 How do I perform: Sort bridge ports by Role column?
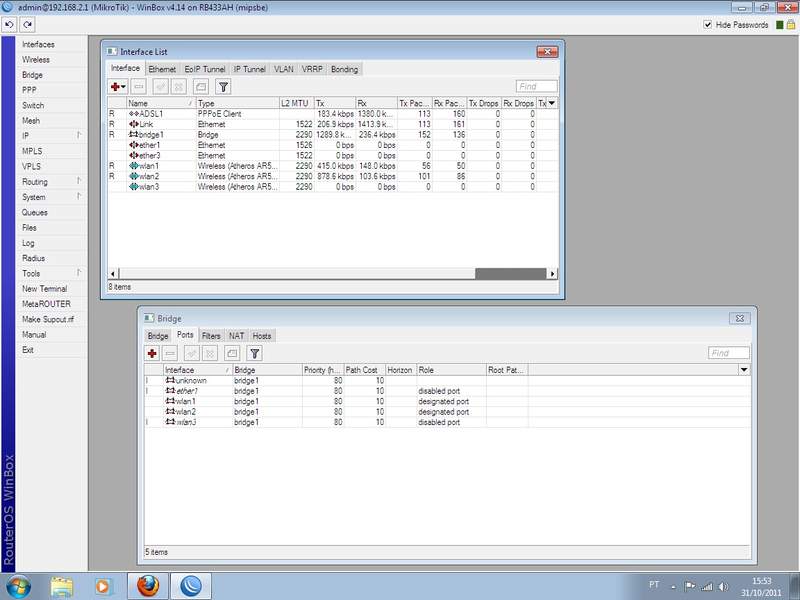(451, 370)
